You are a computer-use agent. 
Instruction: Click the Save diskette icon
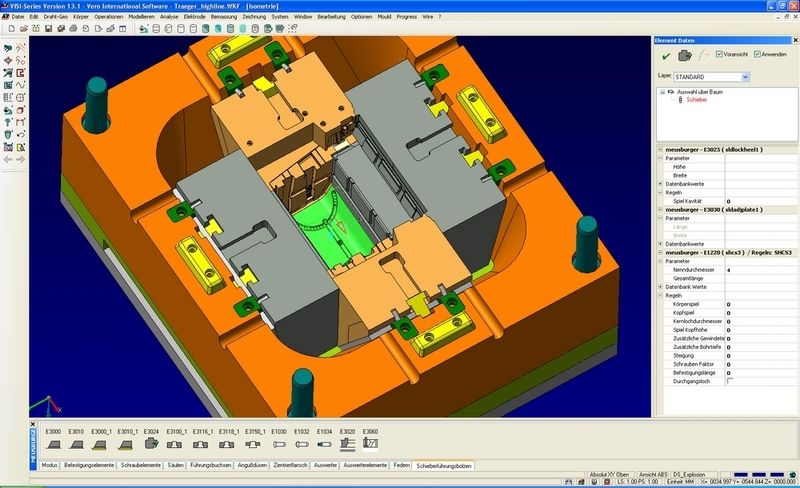click(x=48, y=29)
